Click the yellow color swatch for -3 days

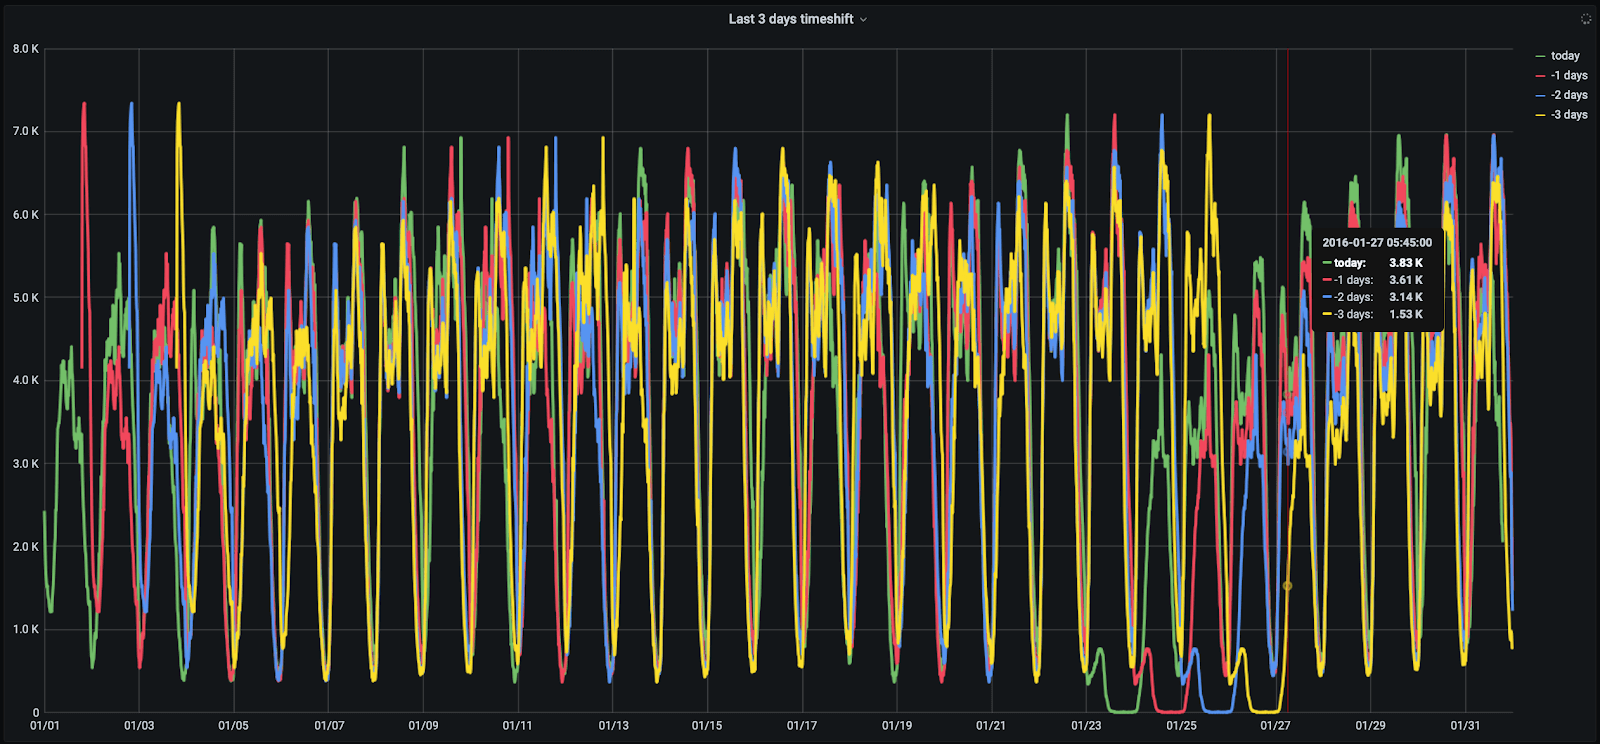[x=1540, y=115]
